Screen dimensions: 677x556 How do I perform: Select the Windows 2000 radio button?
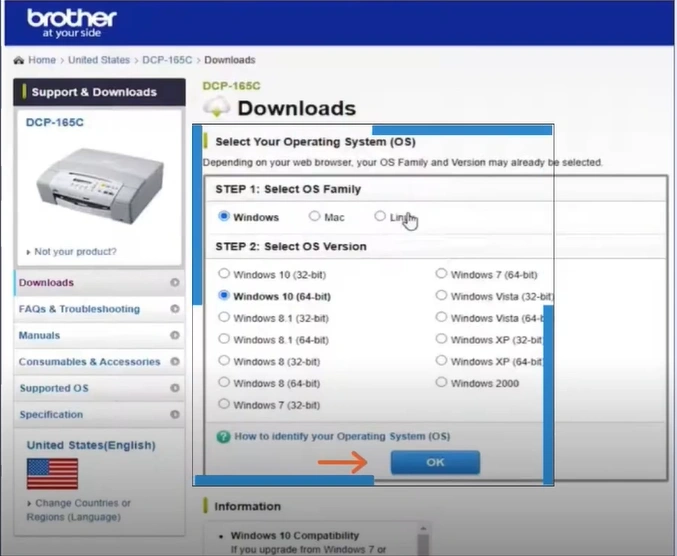pos(442,383)
